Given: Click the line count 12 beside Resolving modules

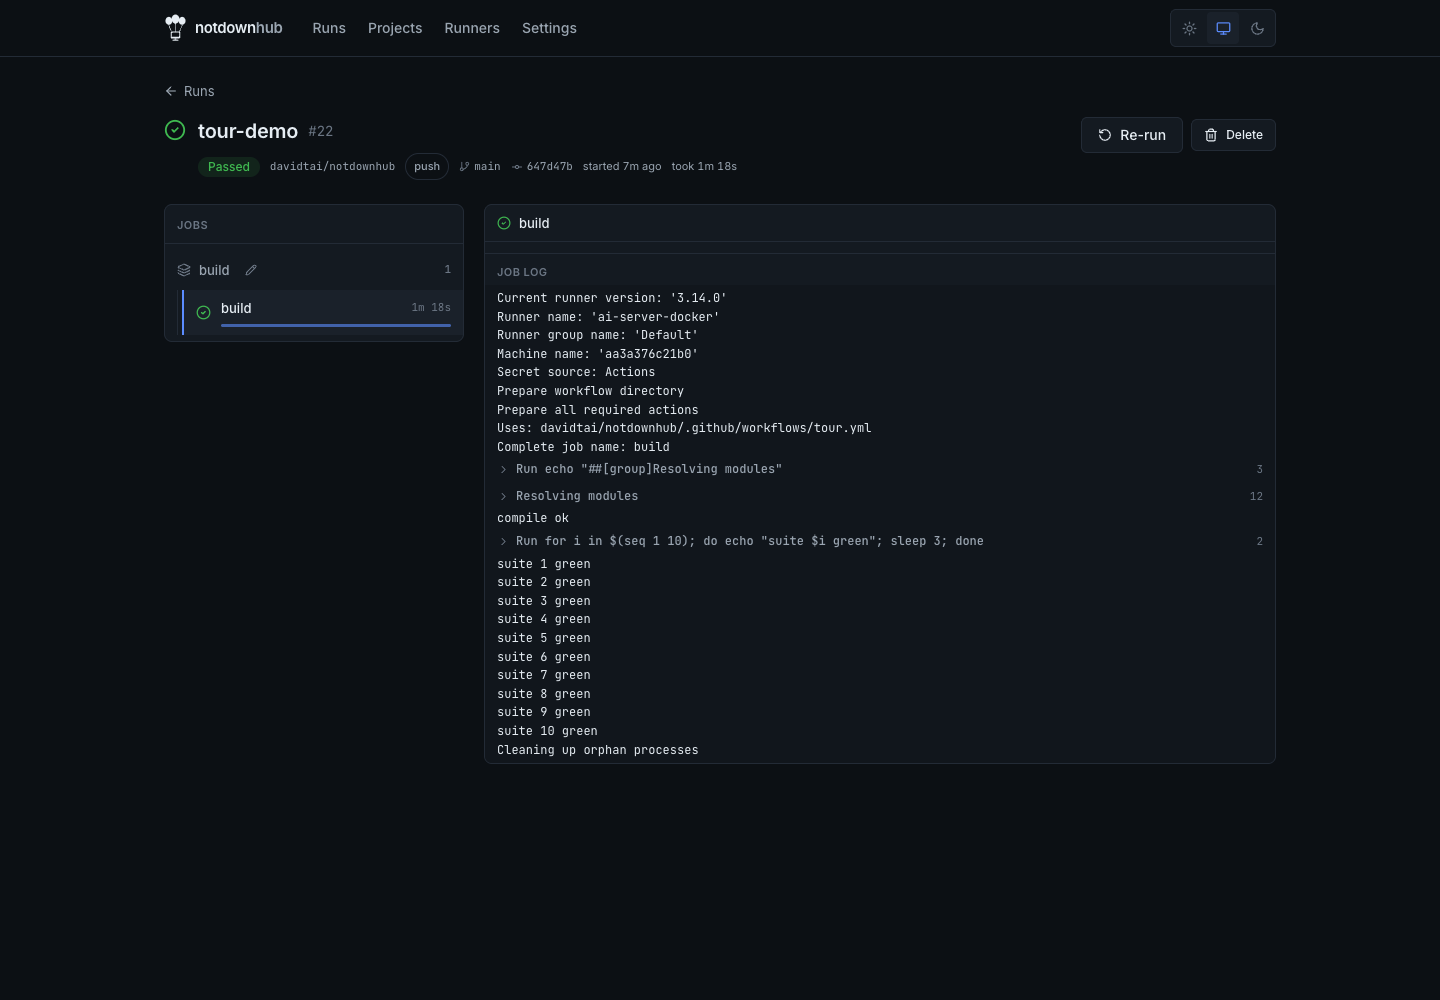Looking at the screenshot, I should pyautogui.click(x=1256, y=496).
